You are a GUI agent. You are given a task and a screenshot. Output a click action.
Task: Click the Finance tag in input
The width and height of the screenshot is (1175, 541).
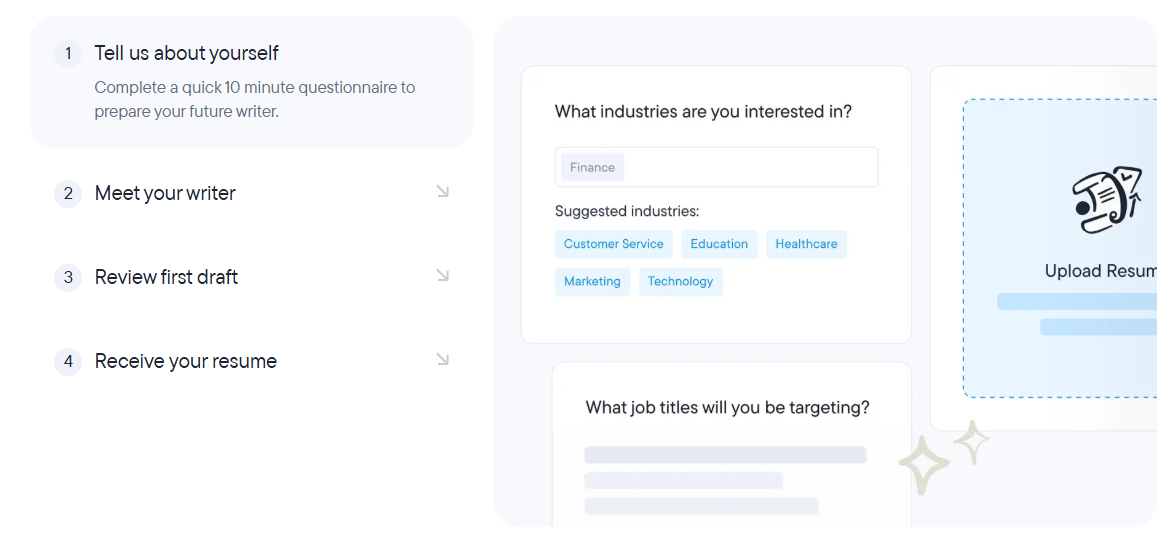[592, 168]
